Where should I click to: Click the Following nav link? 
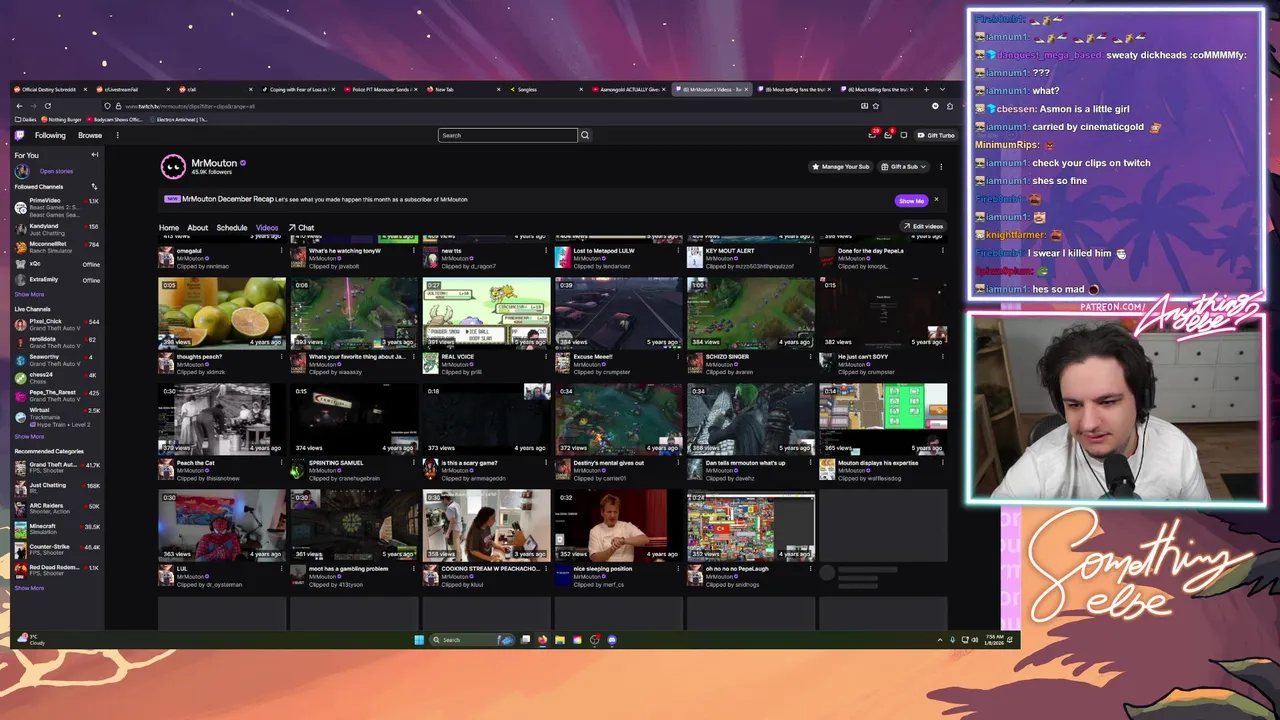pyautogui.click(x=50, y=135)
